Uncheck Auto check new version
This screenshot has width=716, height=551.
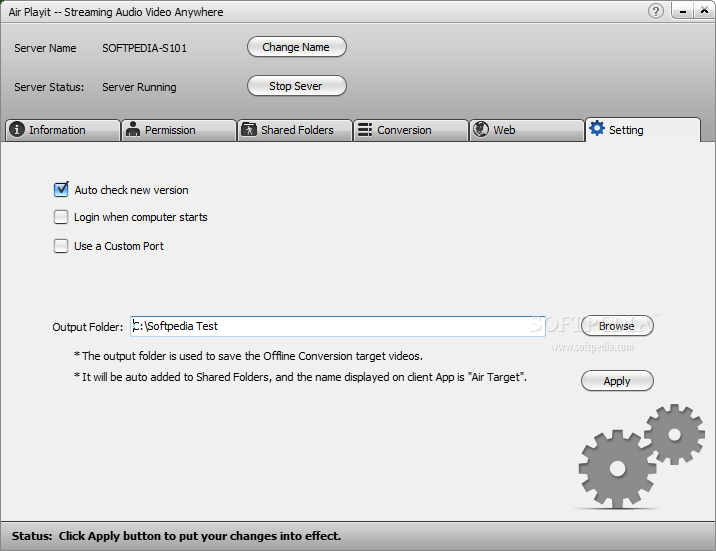point(61,189)
